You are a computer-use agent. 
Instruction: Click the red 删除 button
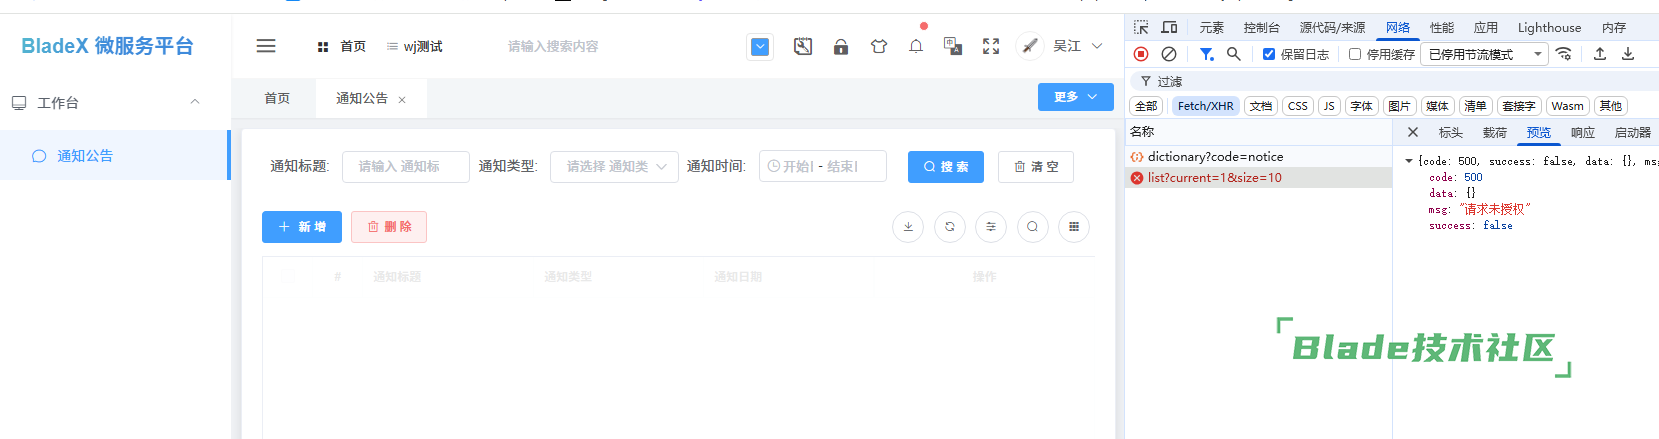point(389,227)
